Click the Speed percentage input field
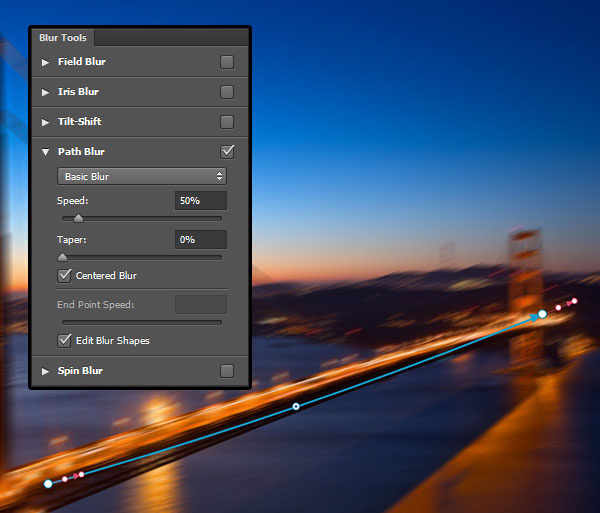Viewport: 600px width, 513px height. (201, 200)
